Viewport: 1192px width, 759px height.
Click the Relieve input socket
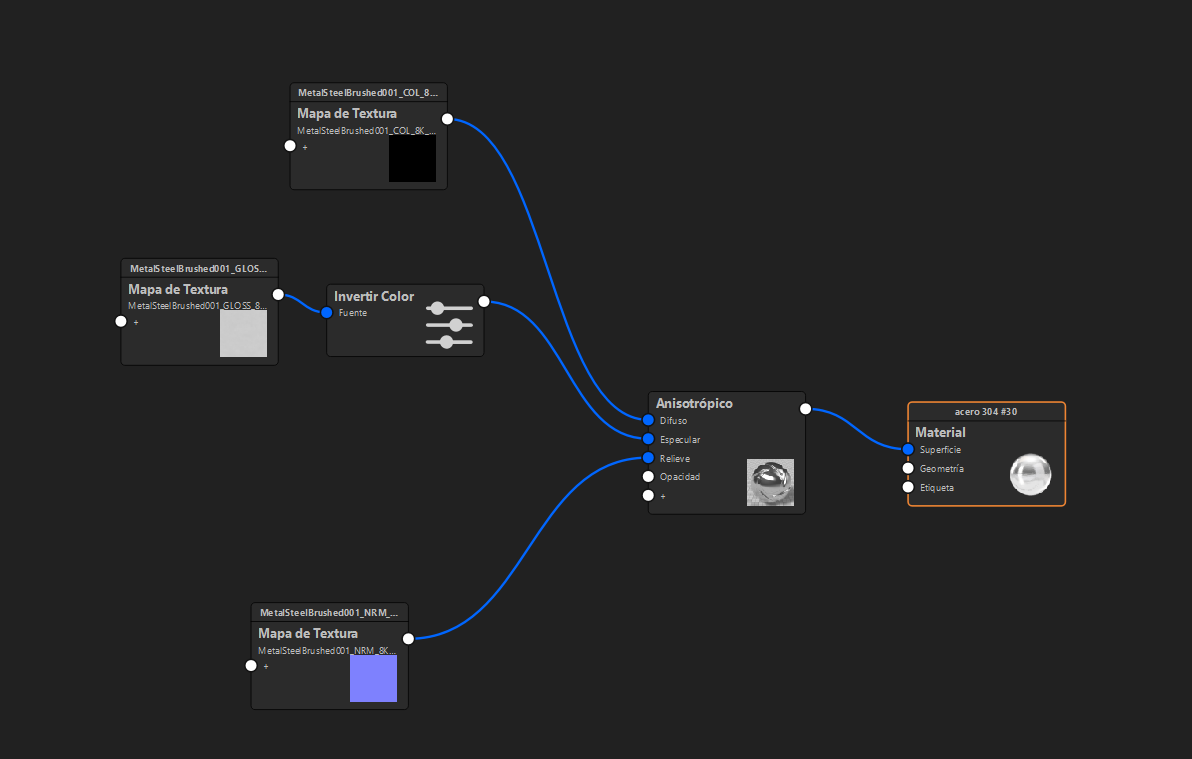pos(648,458)
